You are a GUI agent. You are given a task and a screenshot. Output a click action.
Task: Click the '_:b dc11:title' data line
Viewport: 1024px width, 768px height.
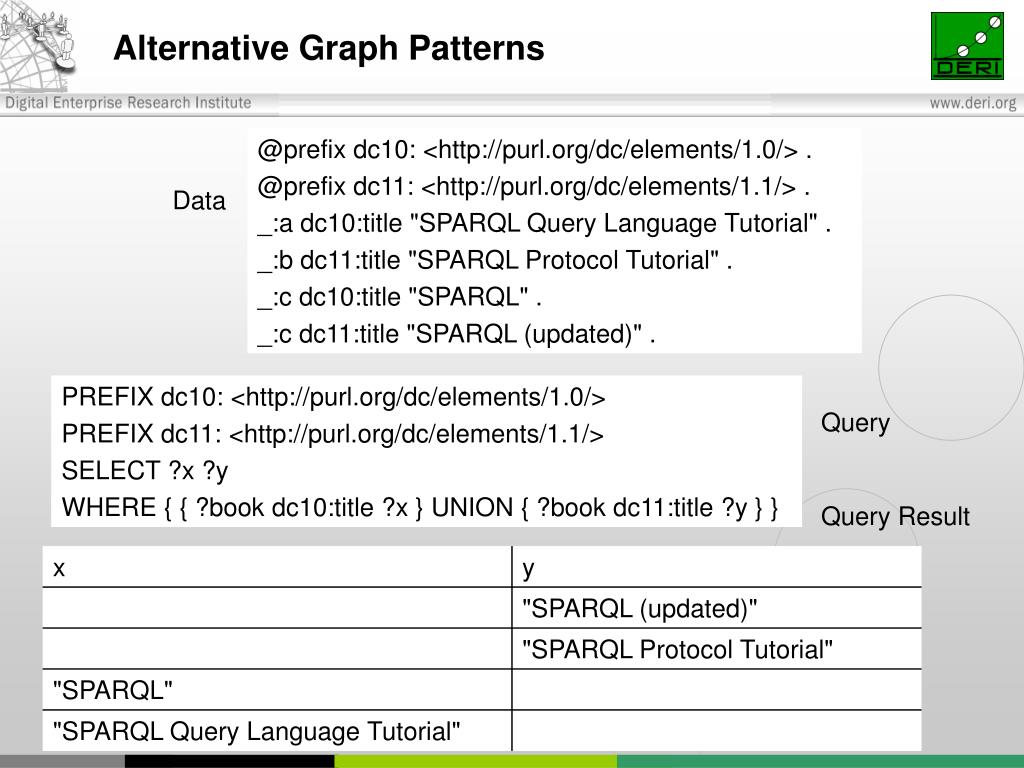coord(494,260)
